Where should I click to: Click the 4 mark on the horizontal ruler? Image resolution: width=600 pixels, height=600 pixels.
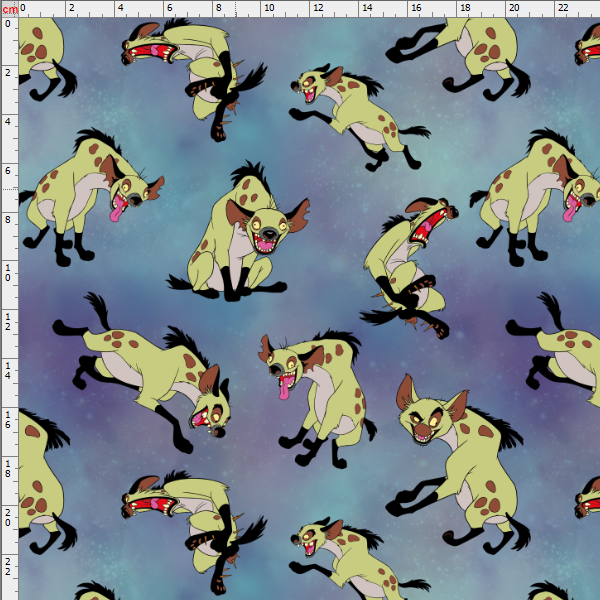121,8
